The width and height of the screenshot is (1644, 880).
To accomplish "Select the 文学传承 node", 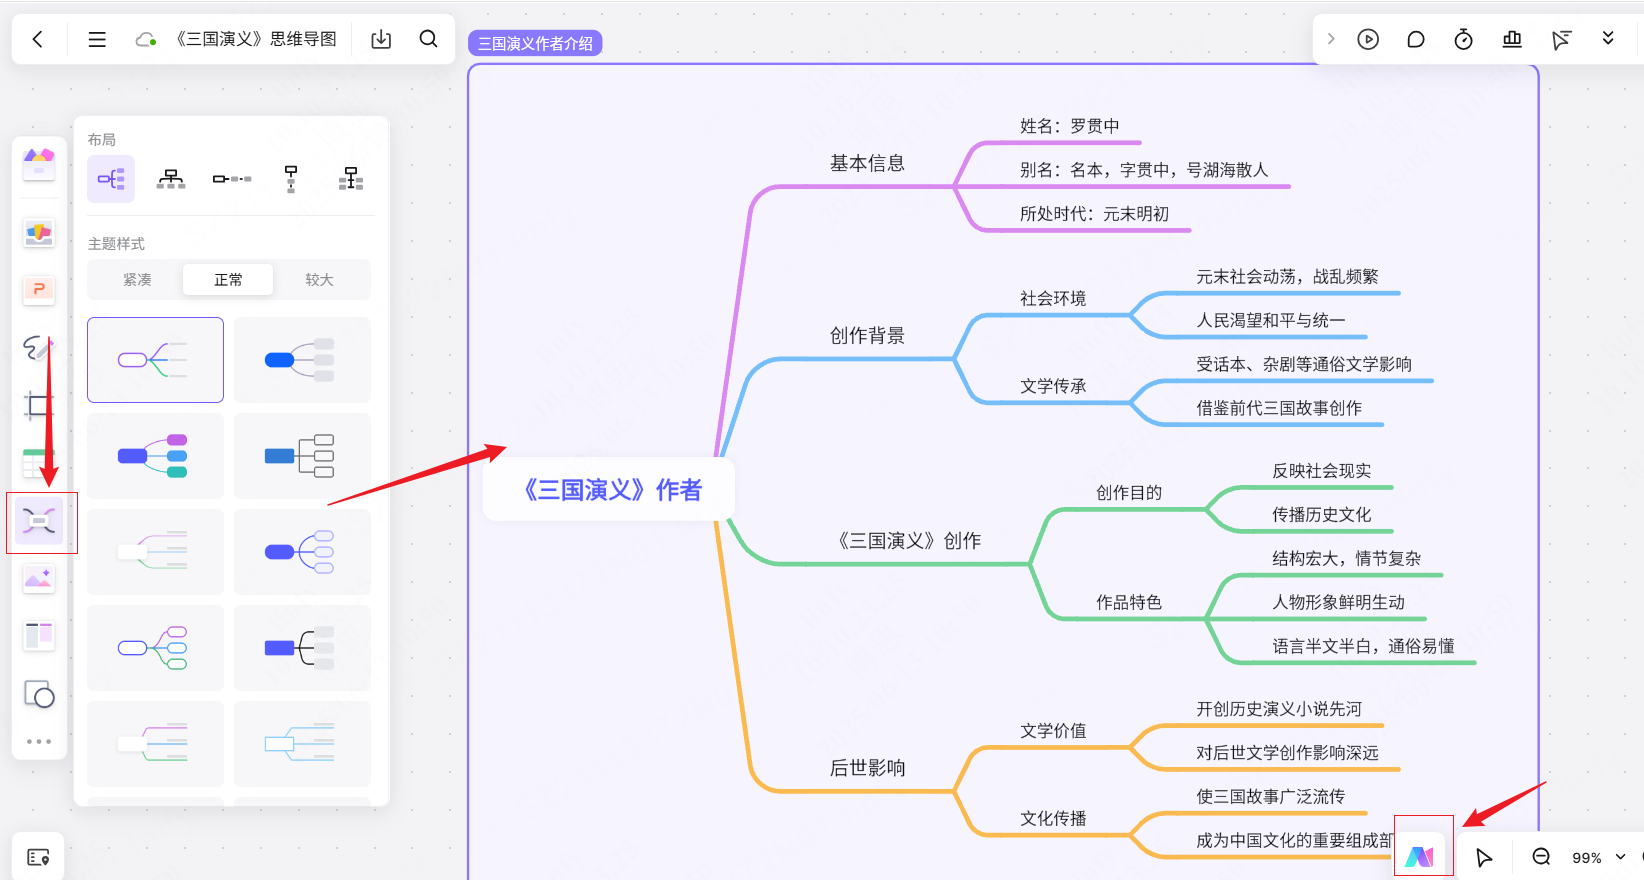I will click(1053, 386).
